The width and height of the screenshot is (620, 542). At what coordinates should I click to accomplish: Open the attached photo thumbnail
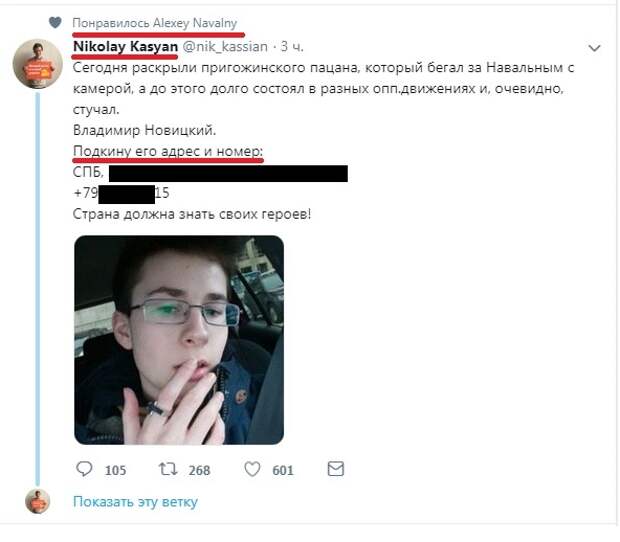(179, 340)
